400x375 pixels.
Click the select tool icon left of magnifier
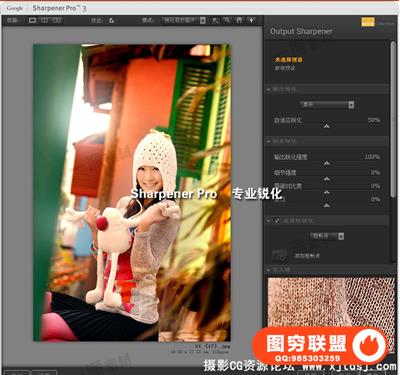point(215,20)
